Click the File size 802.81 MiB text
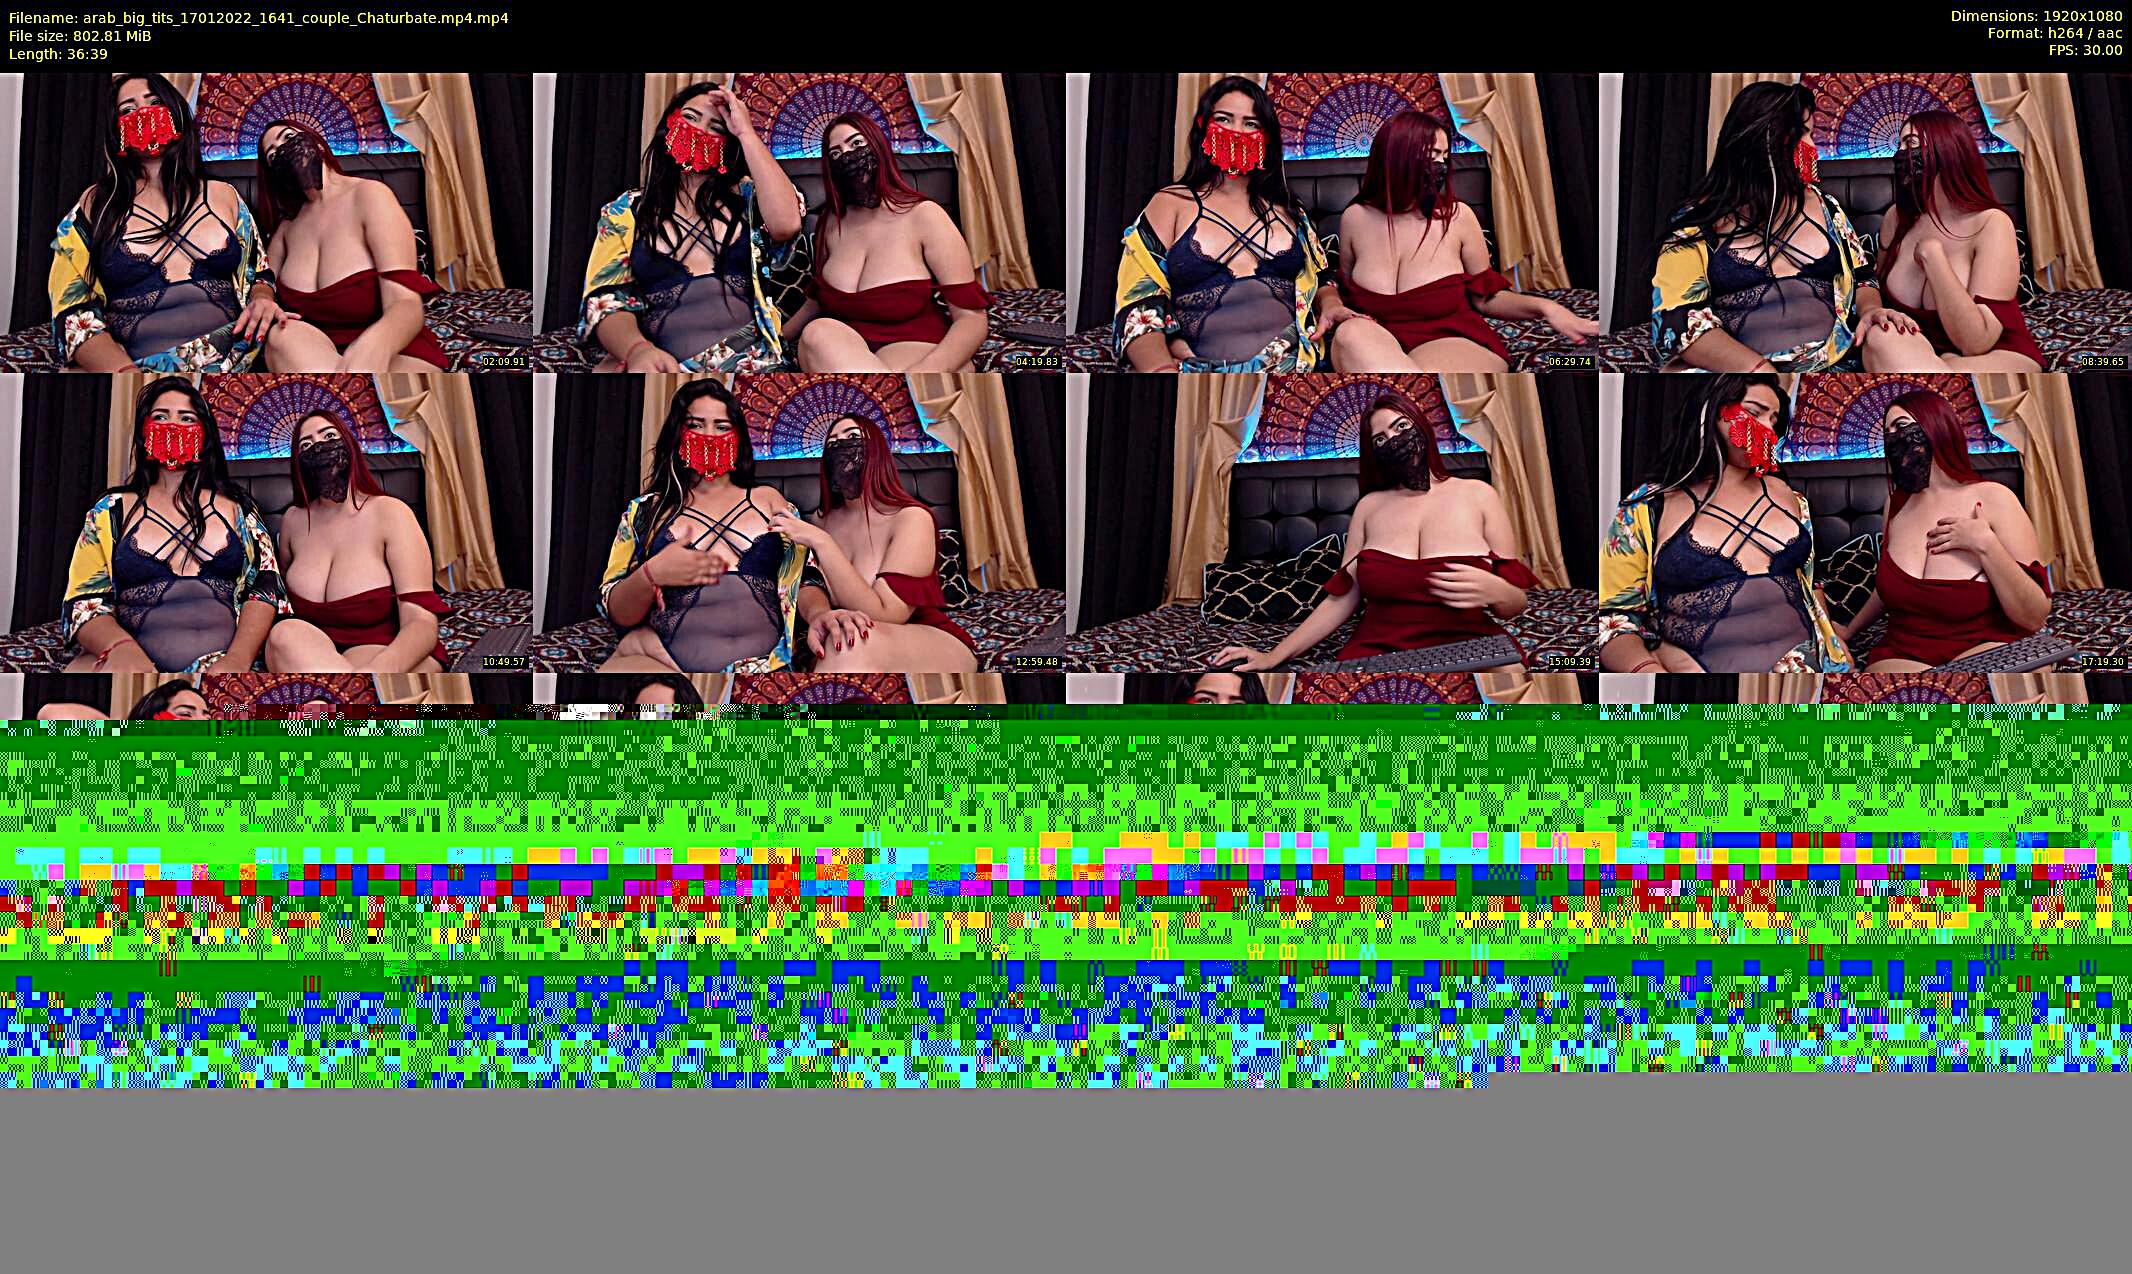This screenshot has width=2132, height=1274. point(80,35)
